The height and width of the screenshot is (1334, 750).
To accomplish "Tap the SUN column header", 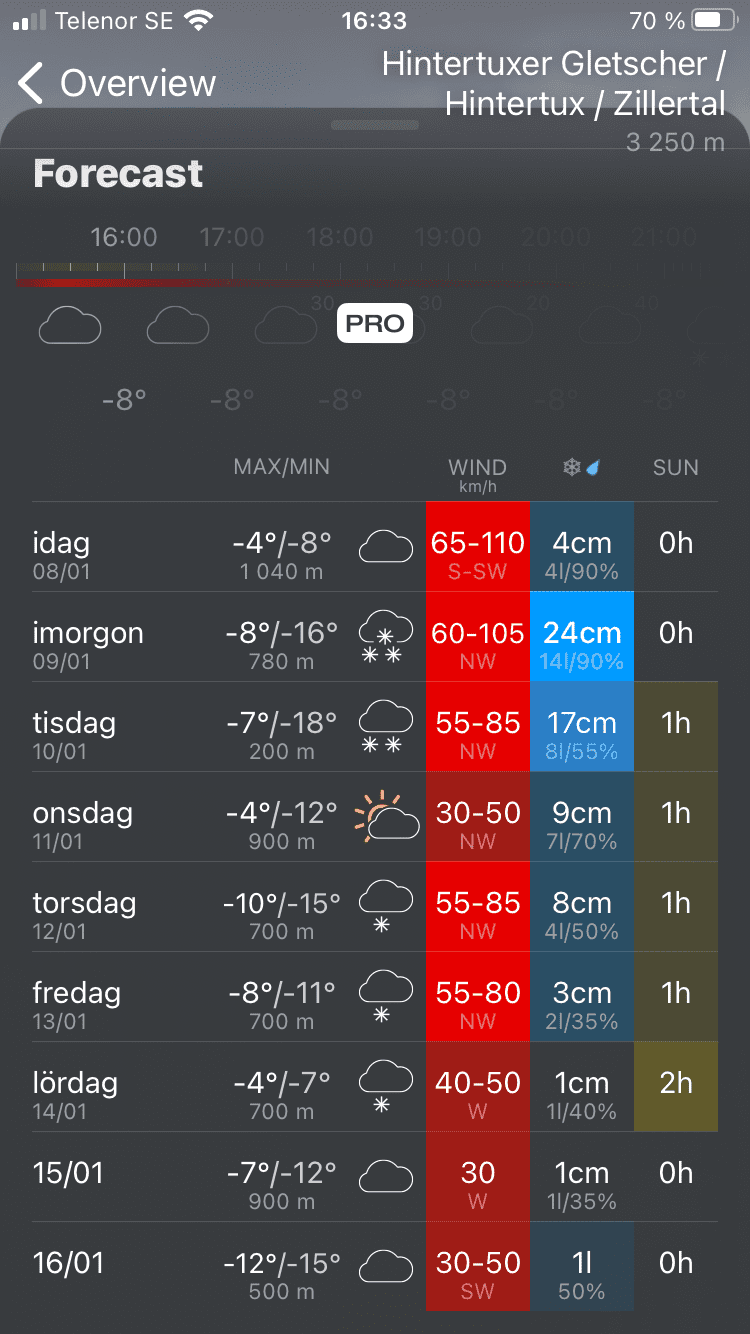I will tap(676, 467).
